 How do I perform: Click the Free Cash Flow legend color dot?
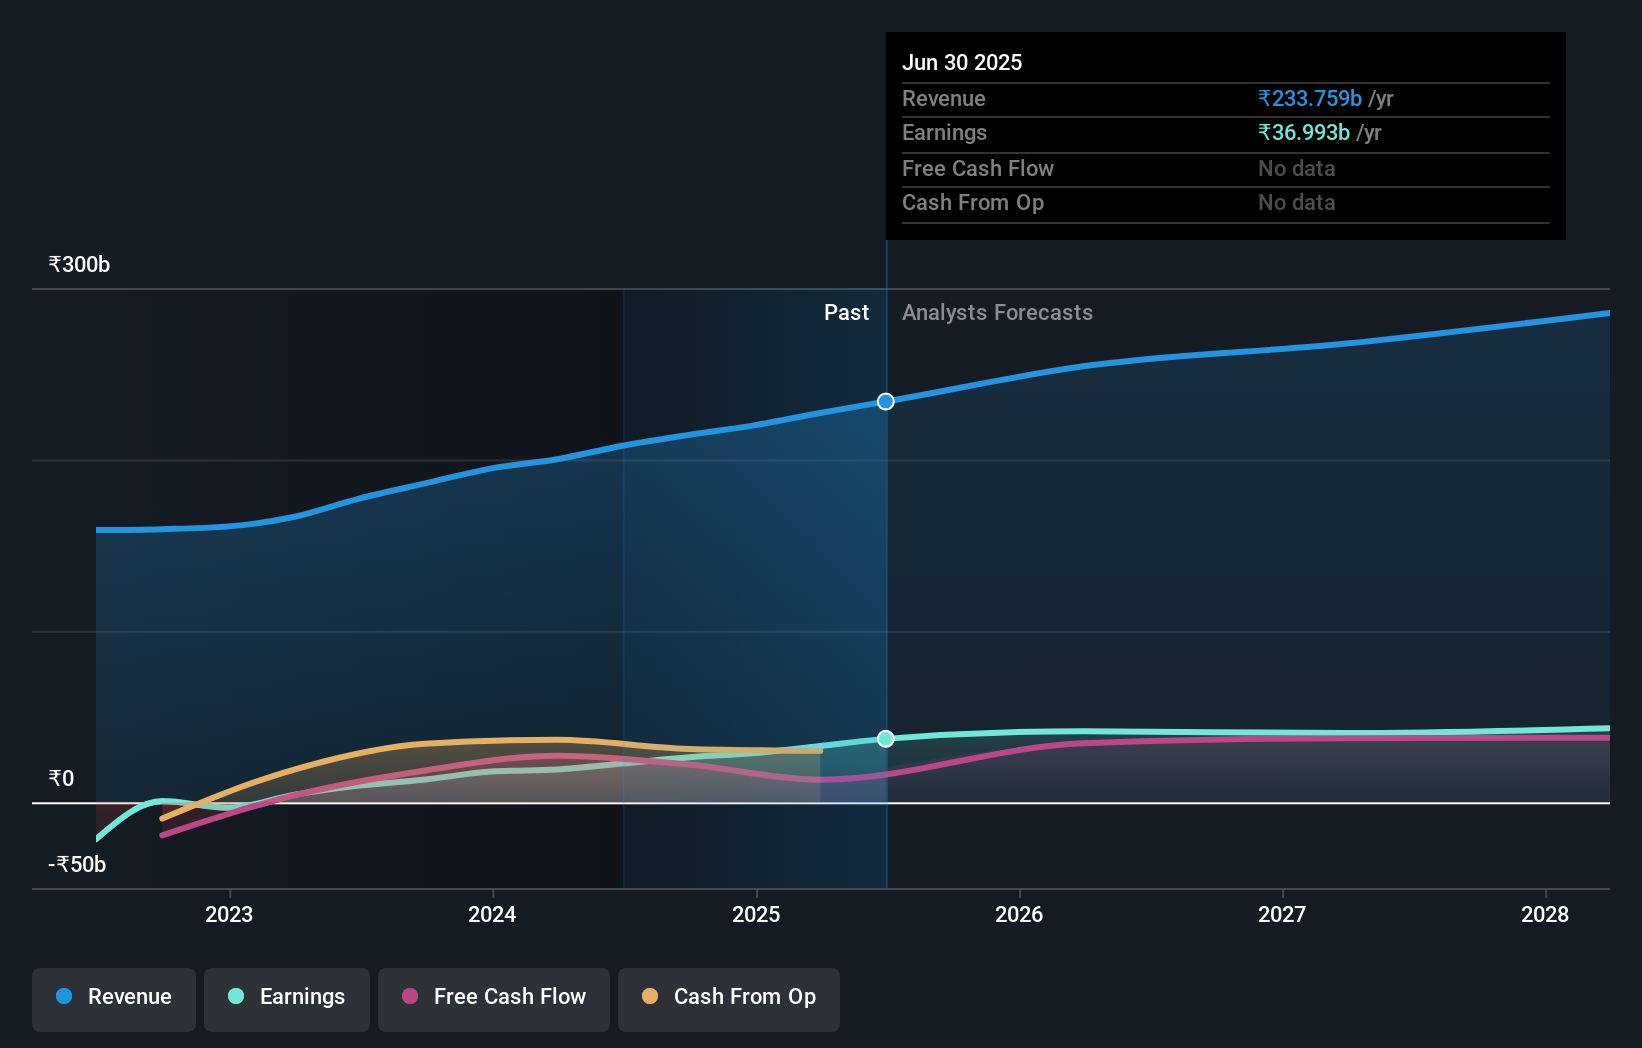(408, 997)
